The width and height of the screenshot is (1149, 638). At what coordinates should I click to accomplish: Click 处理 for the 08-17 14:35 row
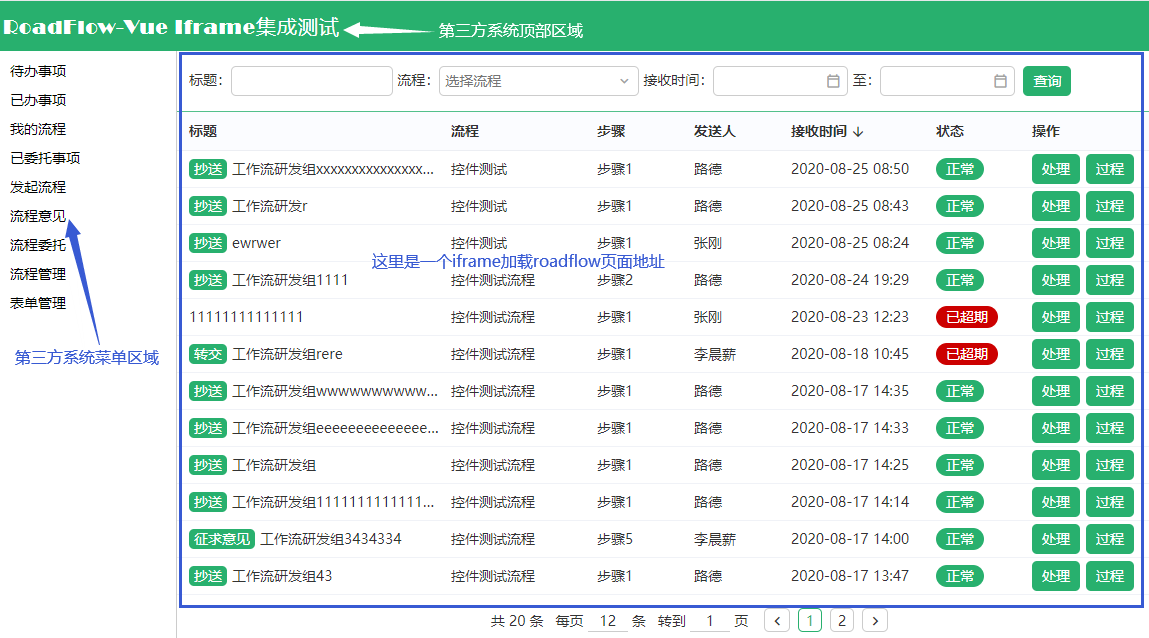pos(1056,391)
